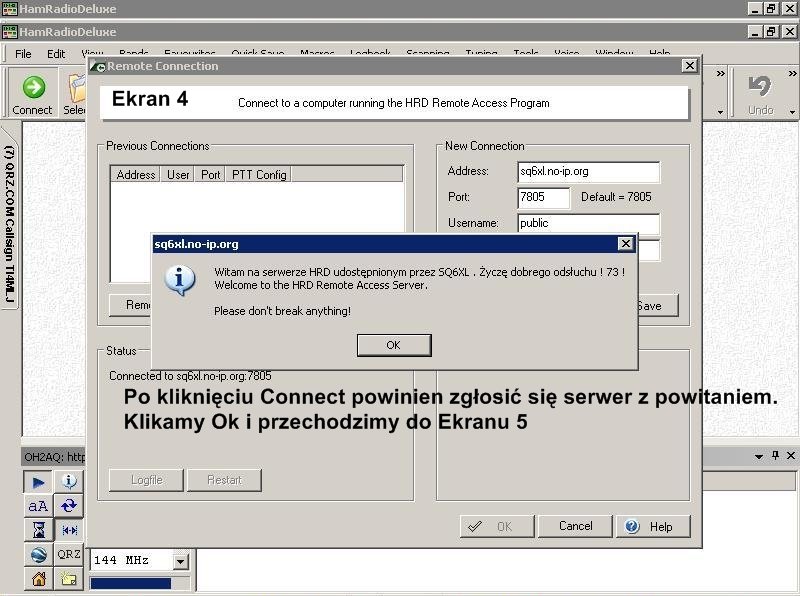Open the 144 MHz band dropdown
The image size is (800, 596).
180,561
